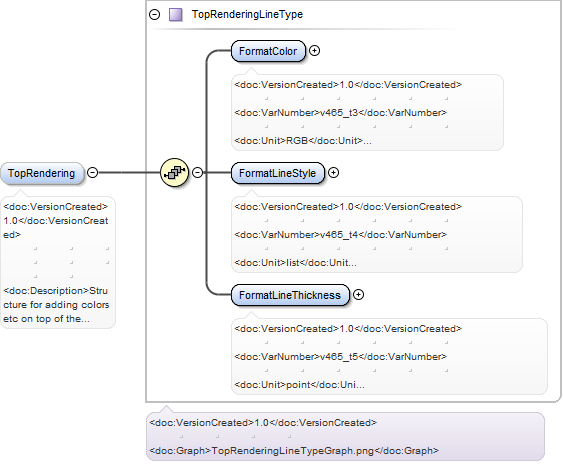Screen dimensions: 563x464
Task: Expand the FormatLineStyle element
Action: click(334, 173)
